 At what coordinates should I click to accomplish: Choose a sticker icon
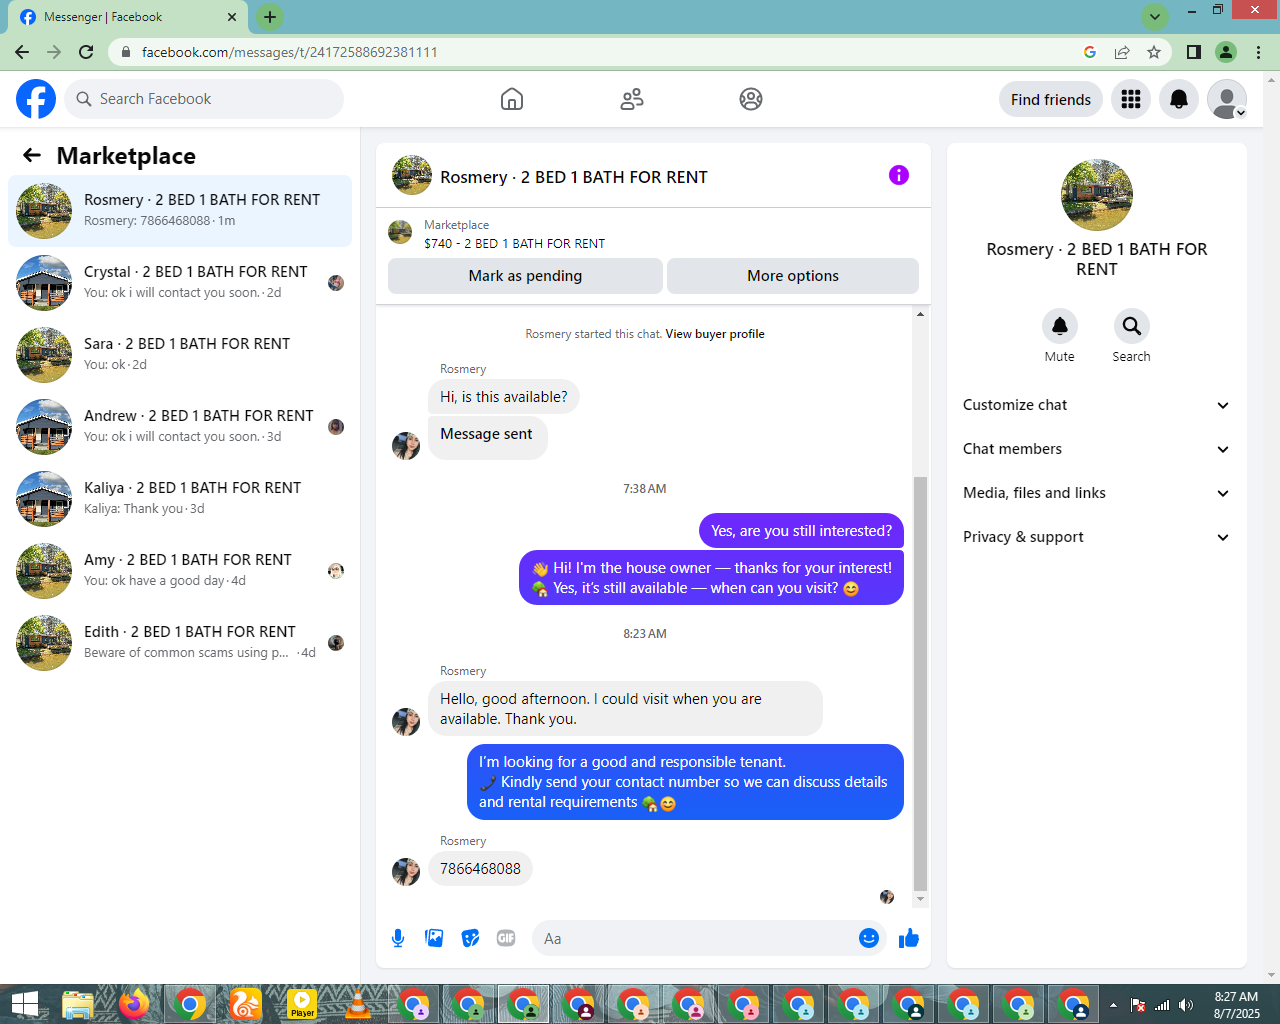(x=470, y=938)
